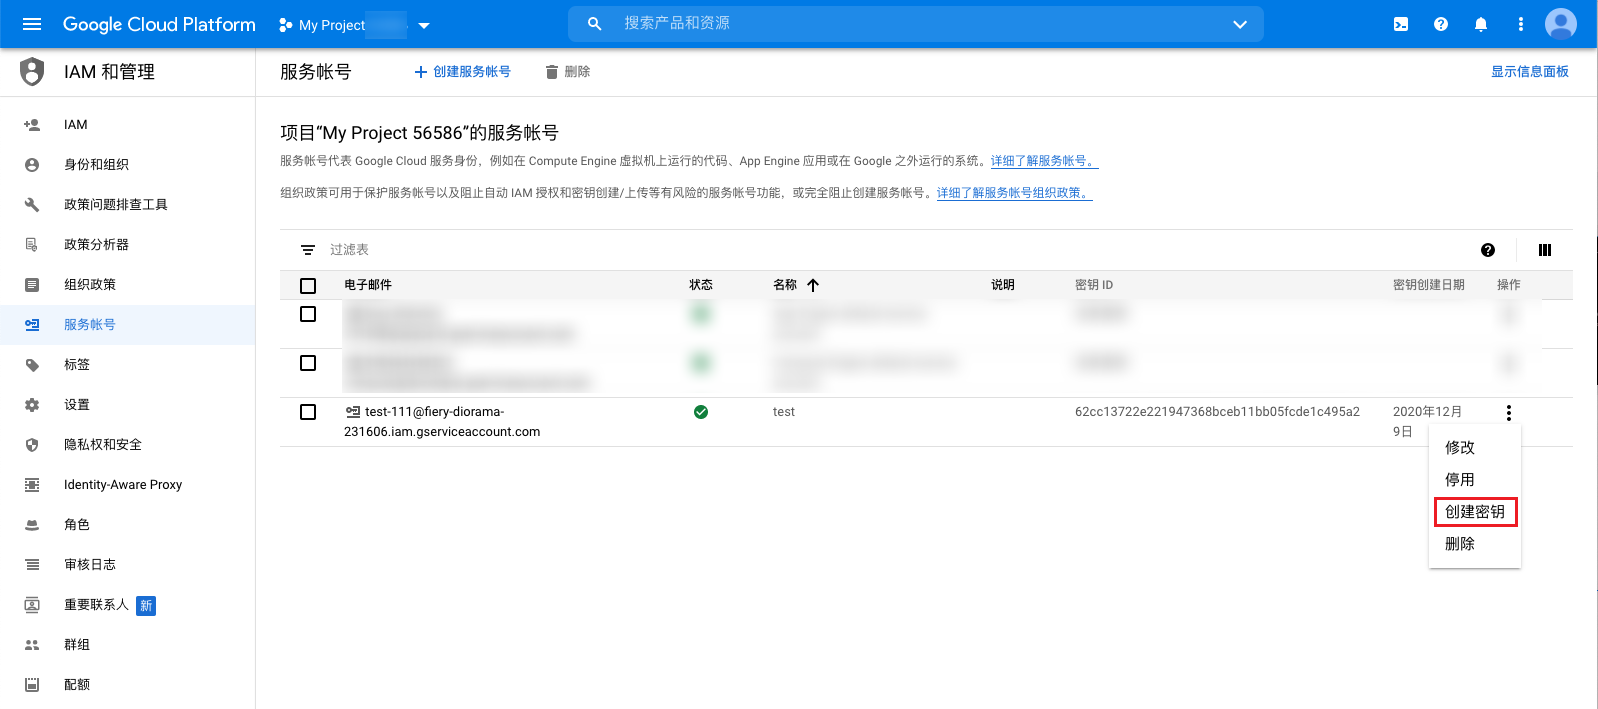Open the top bar vertical dots menu

pyautogui.click(x=1521, y=24)
